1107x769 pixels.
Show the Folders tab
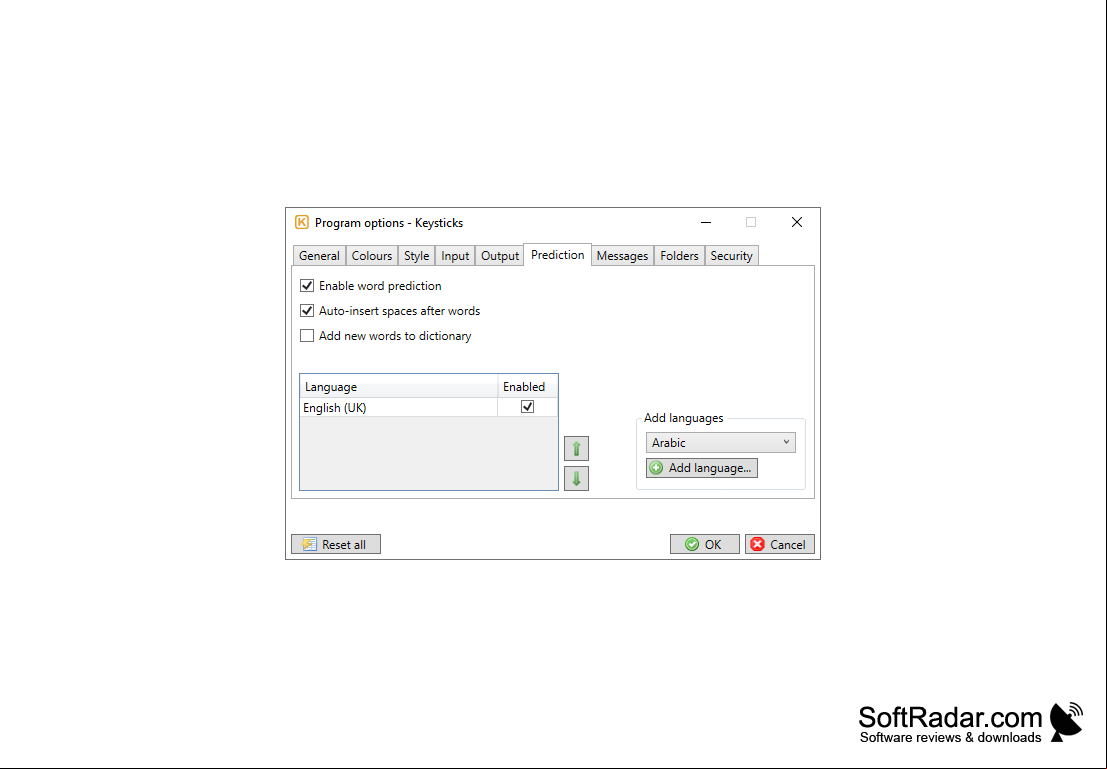coord(679,256)
